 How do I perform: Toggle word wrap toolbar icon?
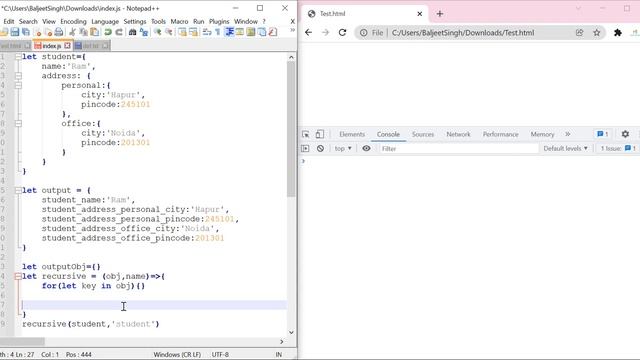tap(207, 32)
